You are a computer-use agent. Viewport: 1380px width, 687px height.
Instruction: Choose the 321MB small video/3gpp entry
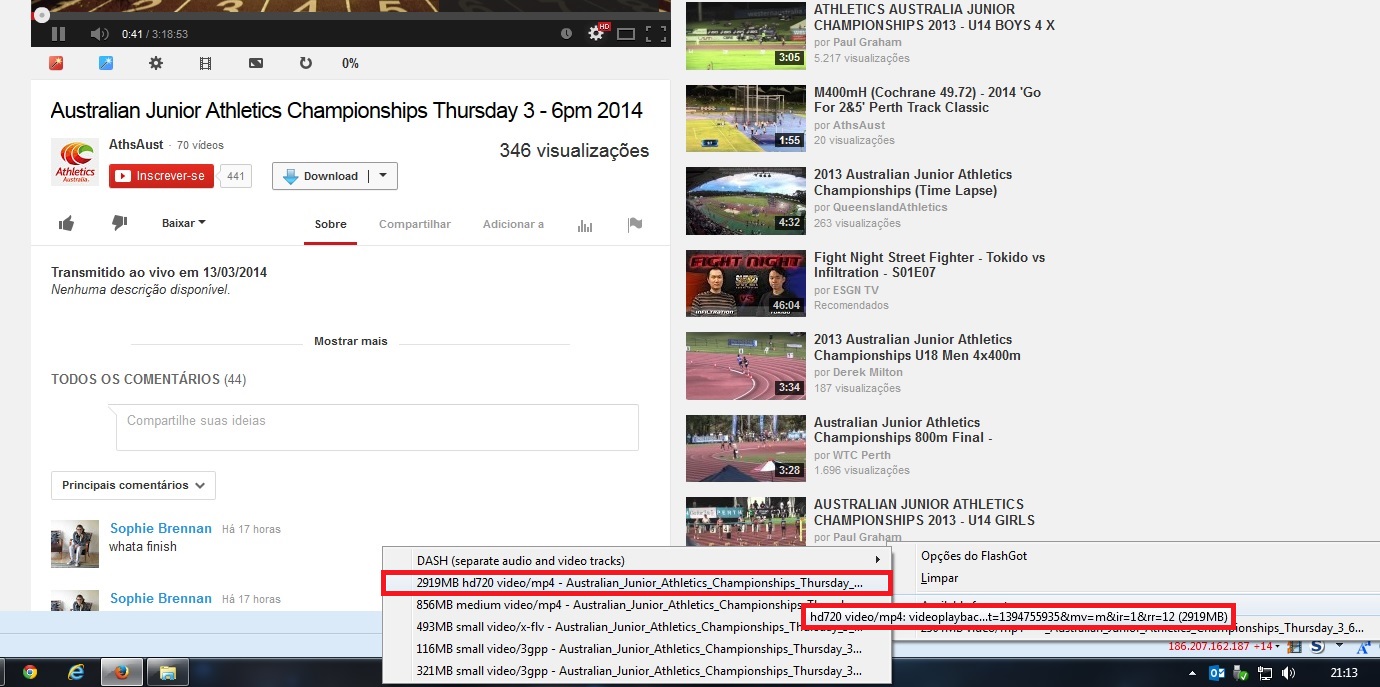pos(637,671)
